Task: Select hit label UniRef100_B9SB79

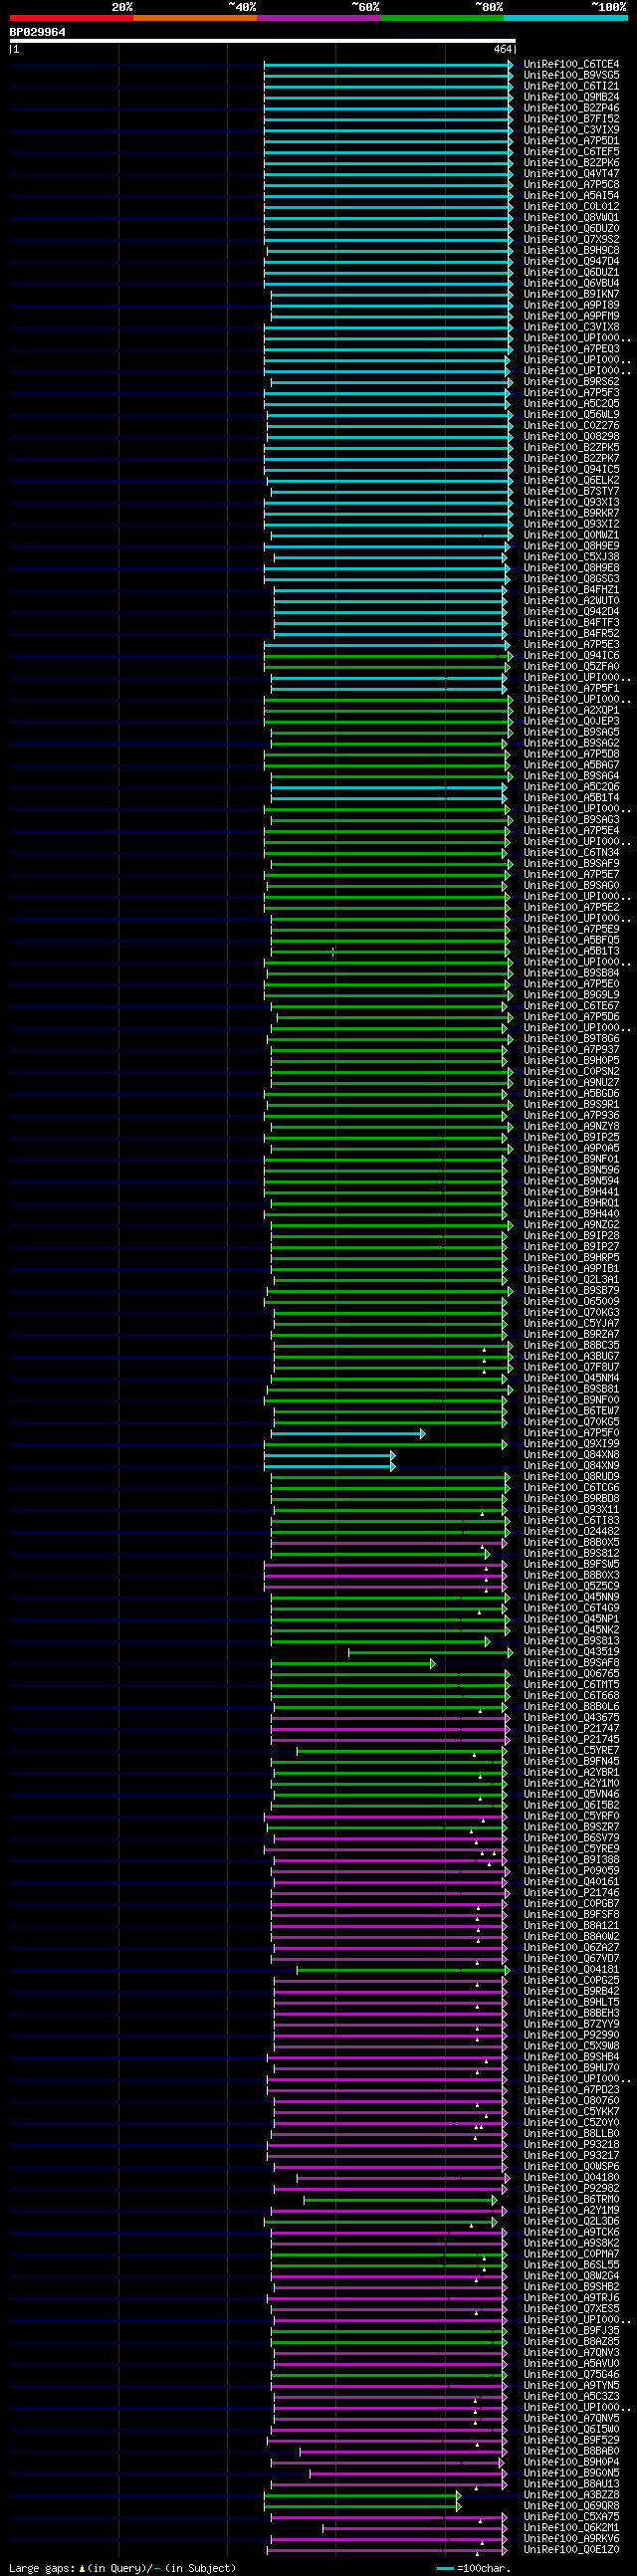Action: point(571,1291)
